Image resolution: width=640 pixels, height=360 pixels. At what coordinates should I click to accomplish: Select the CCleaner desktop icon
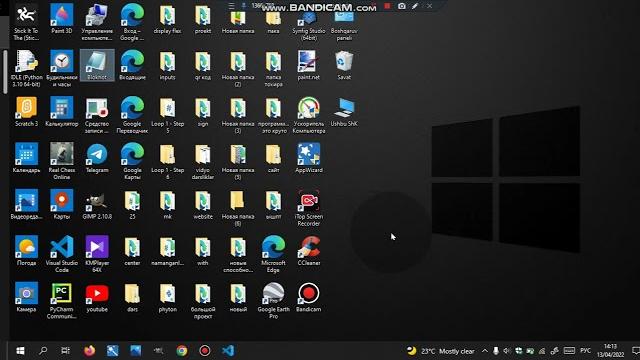(x=309, y=251)
